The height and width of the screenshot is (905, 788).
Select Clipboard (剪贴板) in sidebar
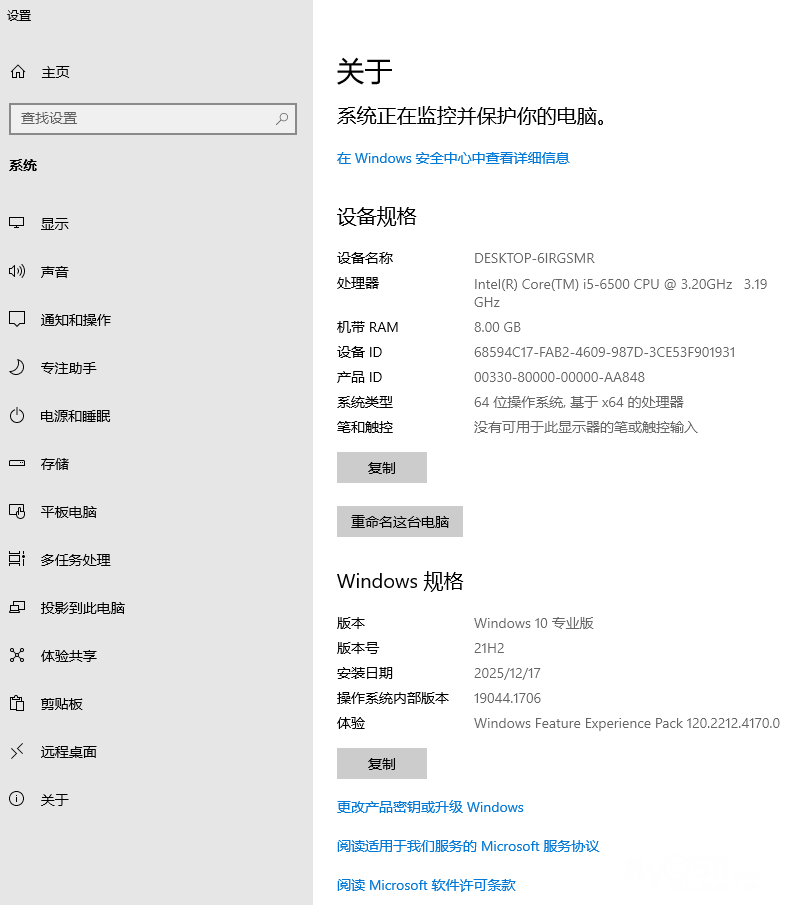click(61, 704)
